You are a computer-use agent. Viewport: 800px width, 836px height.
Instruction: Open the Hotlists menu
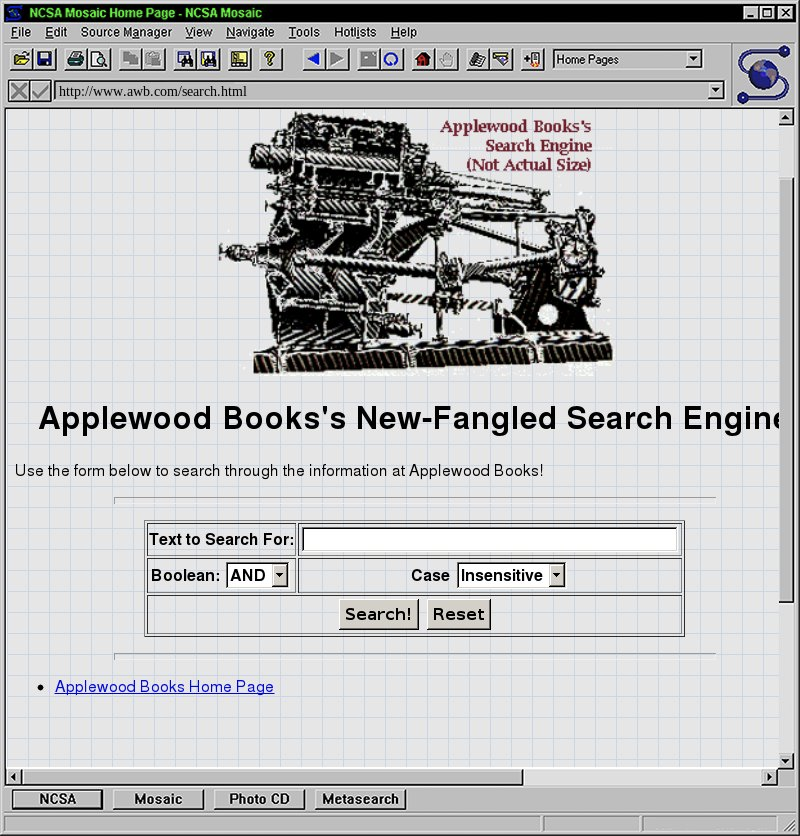tap(355, 32)
